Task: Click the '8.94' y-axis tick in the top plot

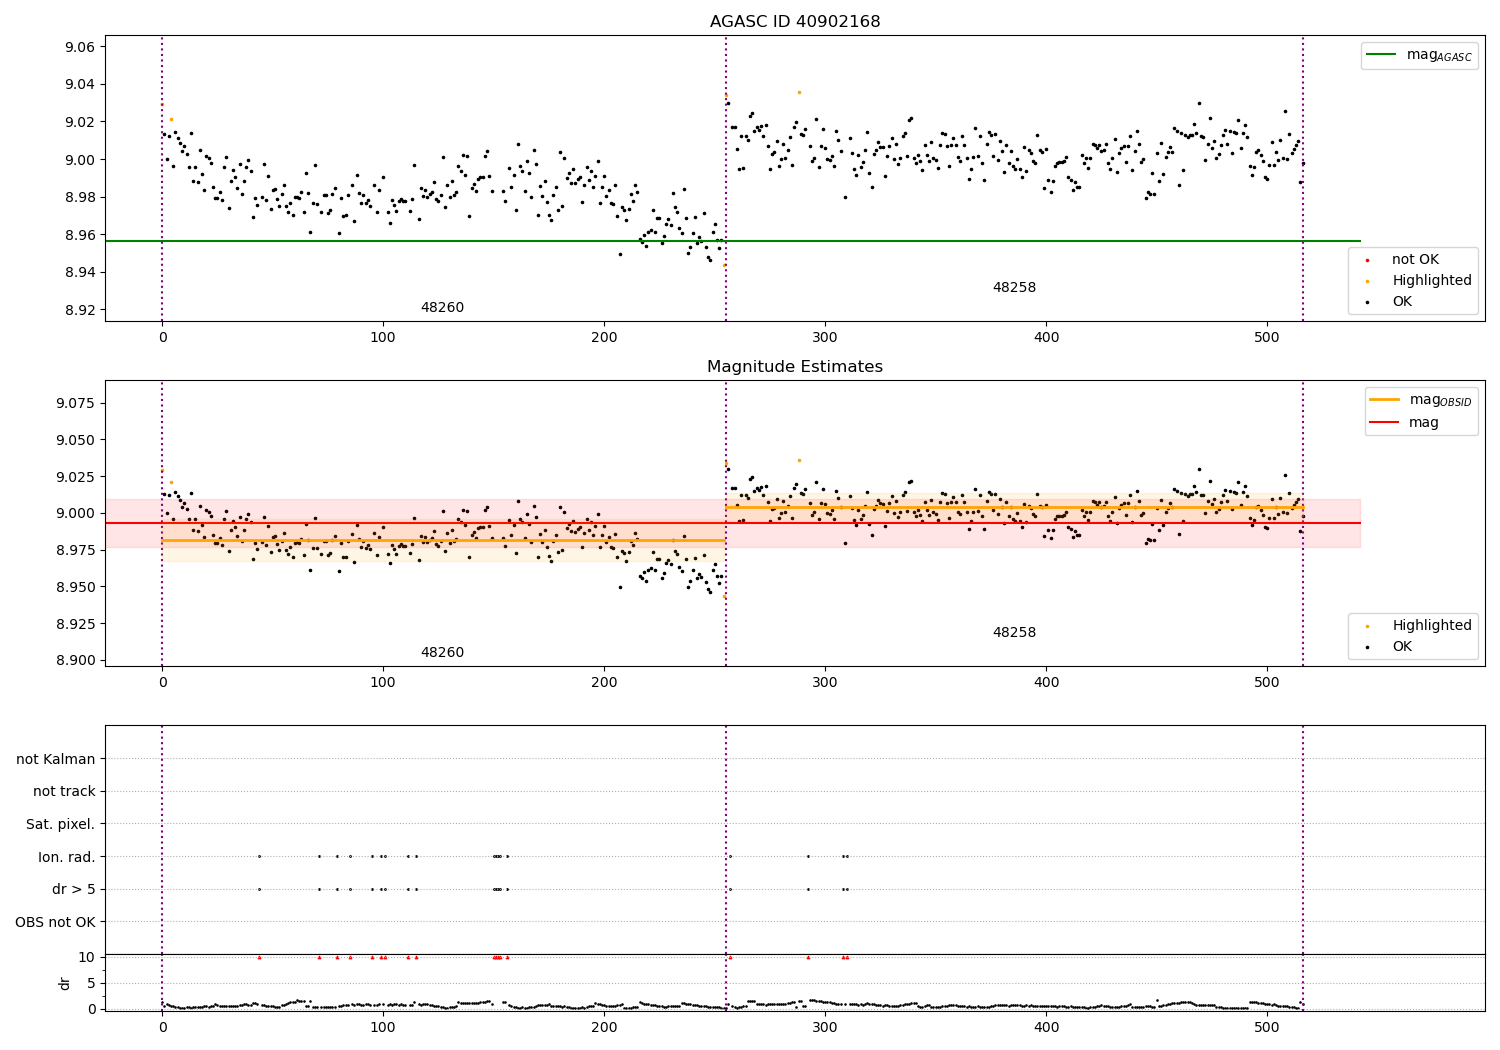Action: [79, 272]
